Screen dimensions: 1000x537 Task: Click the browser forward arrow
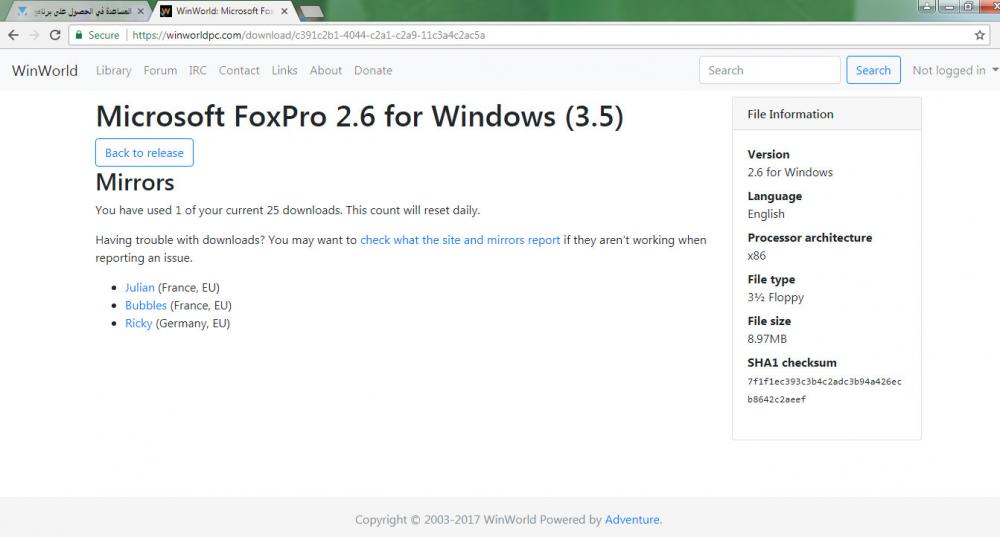pyautogui.click(x=34, y=35)
